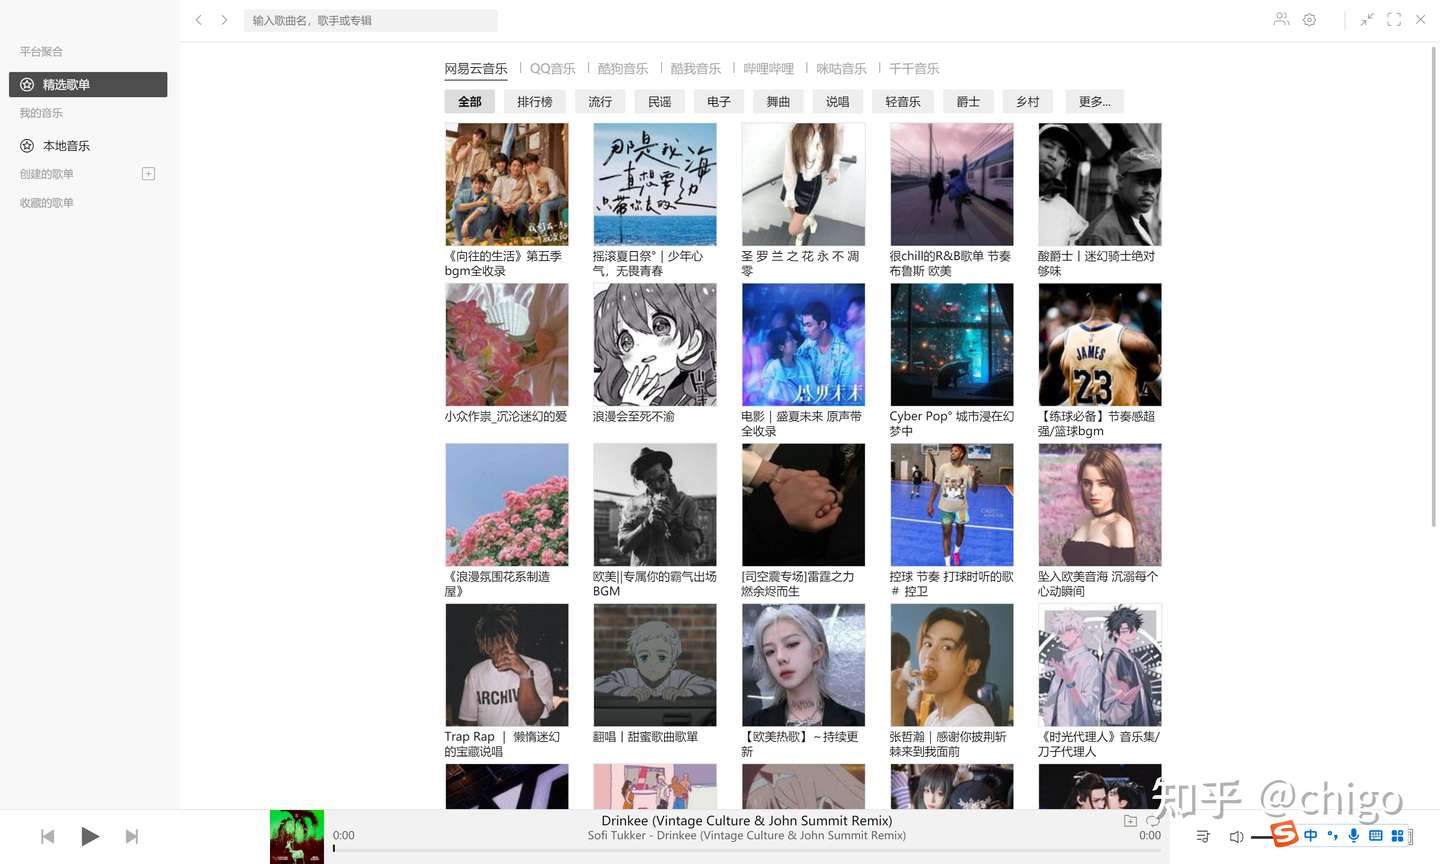The image size is (1440, 864).
Task: Open the settings gear icon
Action: [x=1309, y=20]
